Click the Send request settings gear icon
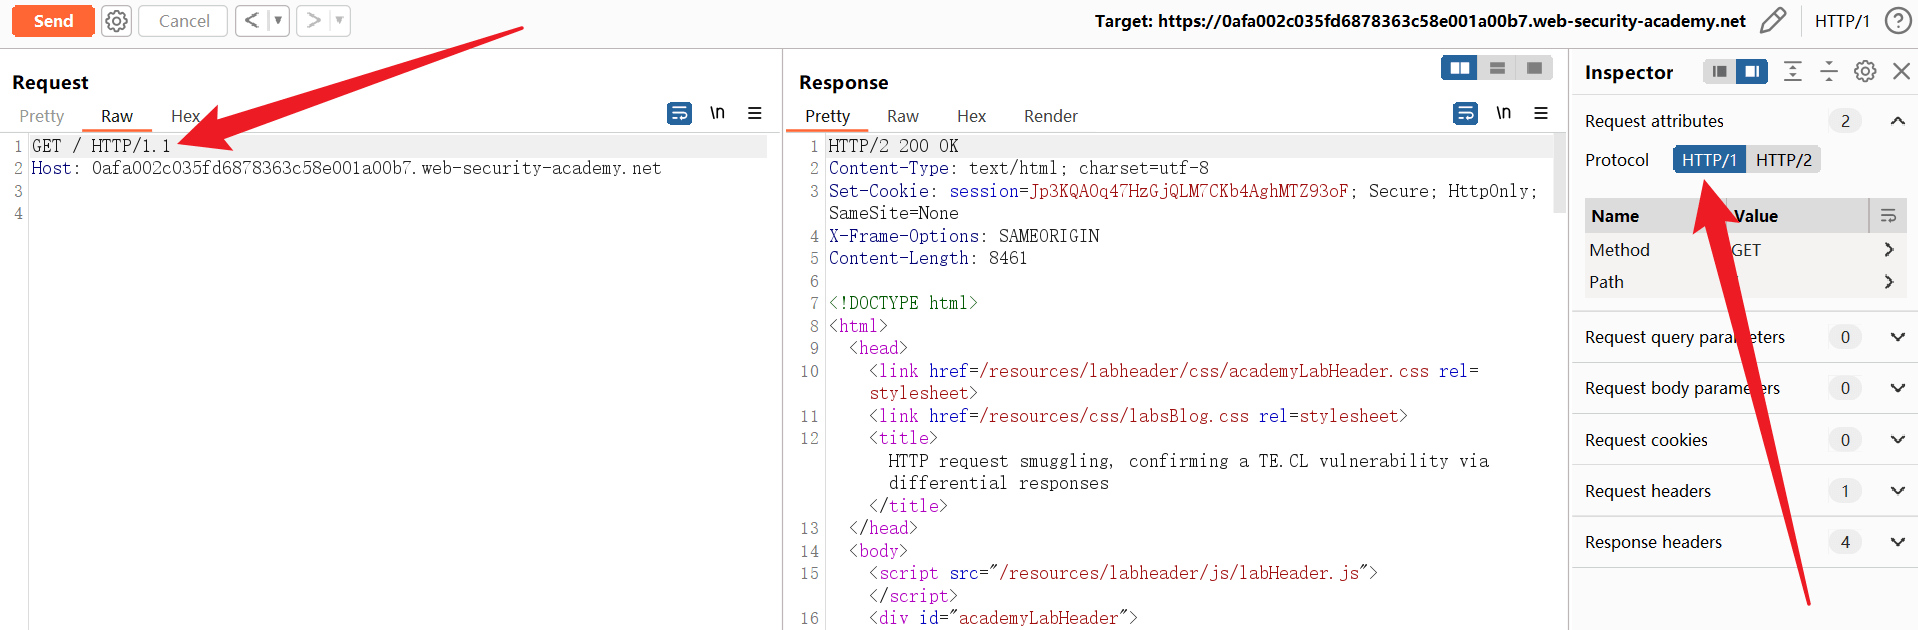This screenshot has width=1918, height=630. tap(117, 21)
